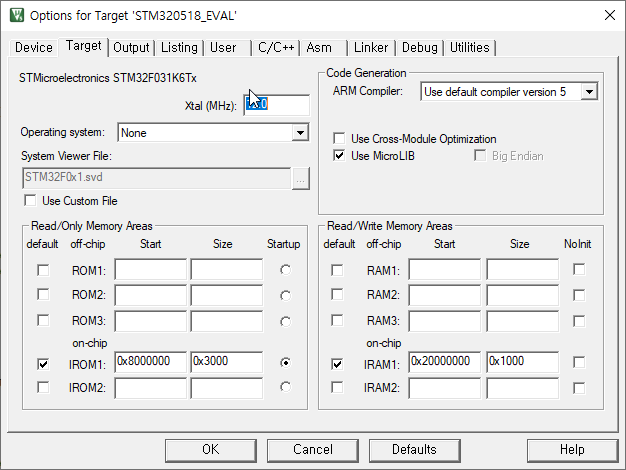Uncheck IRAM1 default checkbox

point(337,364)
